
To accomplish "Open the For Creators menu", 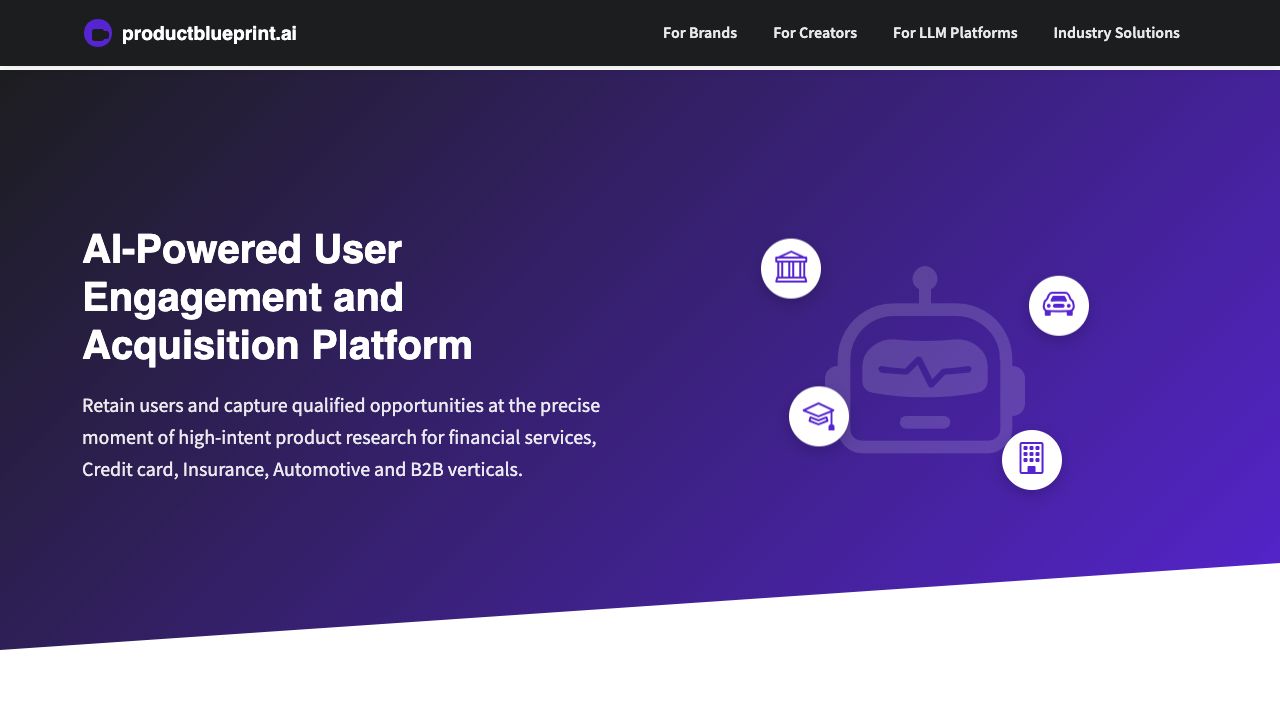I will [815, 33].
